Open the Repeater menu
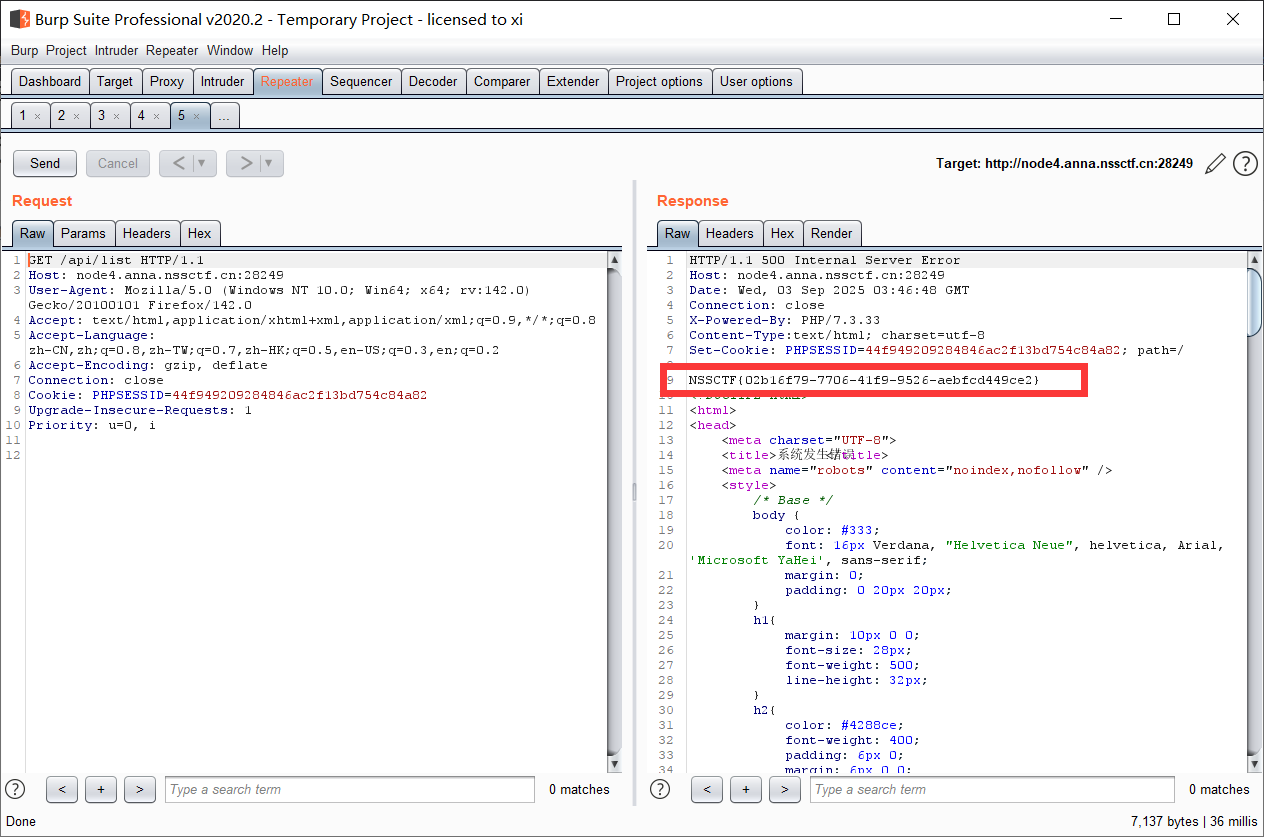Viewport: 1264px width, 837px height. [x=172, y=50]
